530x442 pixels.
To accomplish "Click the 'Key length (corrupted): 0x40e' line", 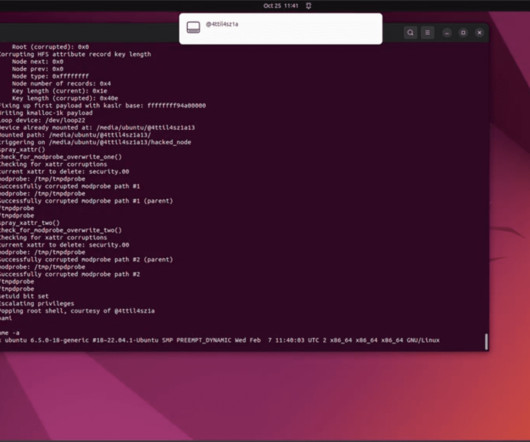I will (65, 98).
